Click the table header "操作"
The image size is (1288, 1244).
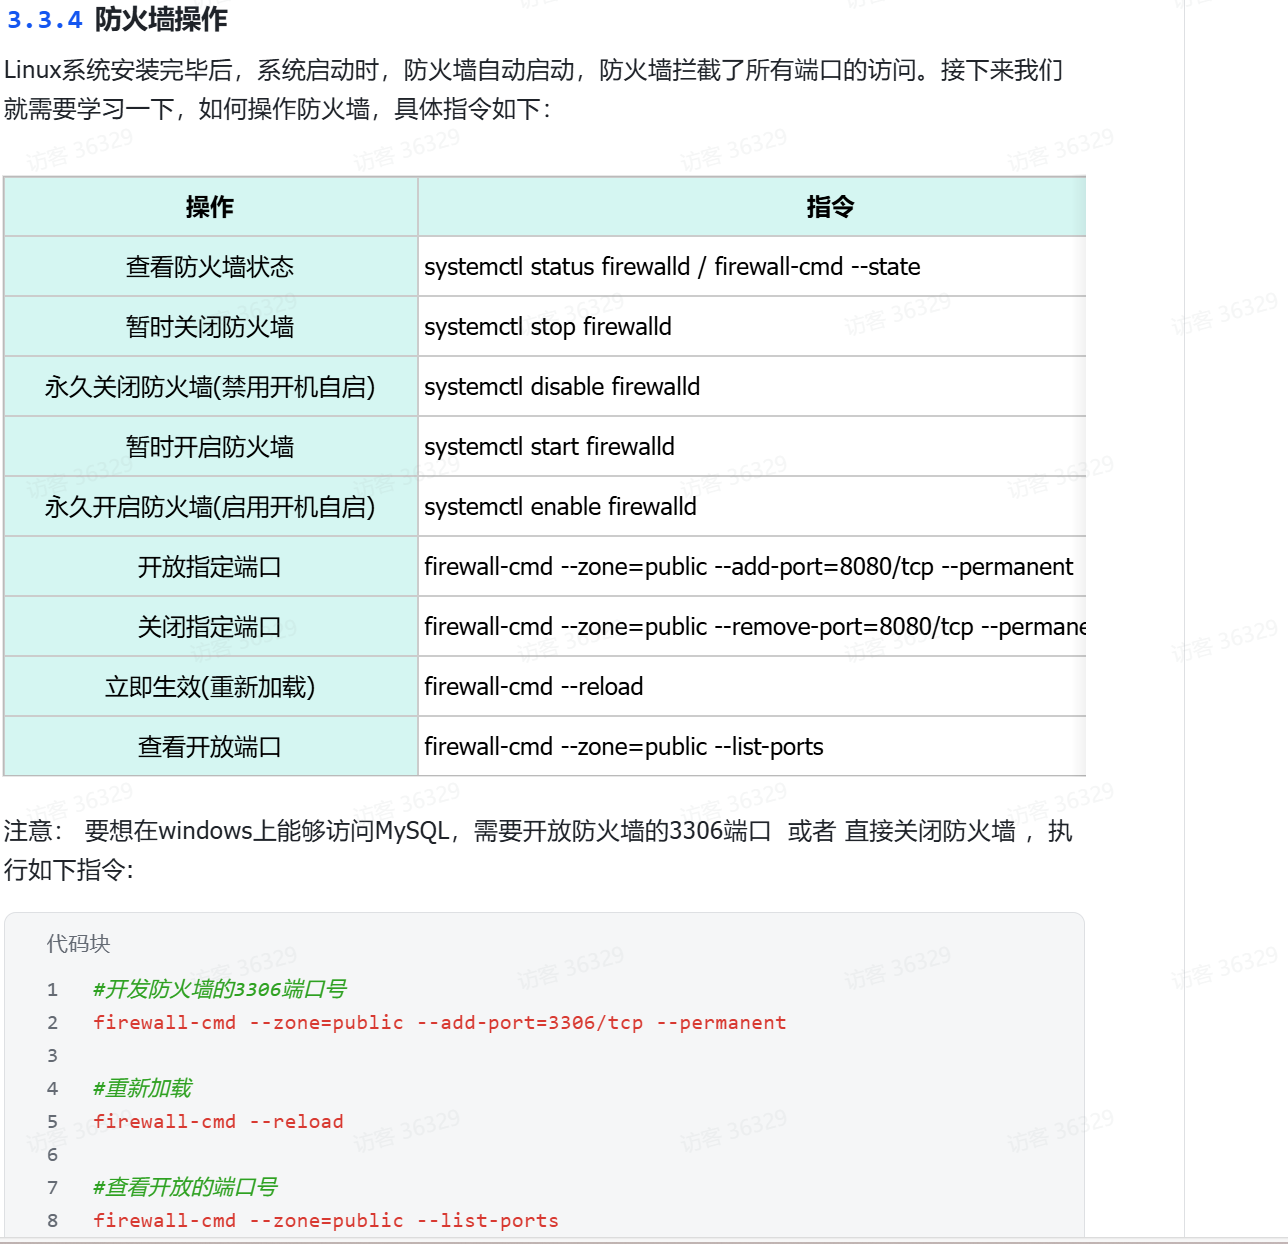pos(210,207)
